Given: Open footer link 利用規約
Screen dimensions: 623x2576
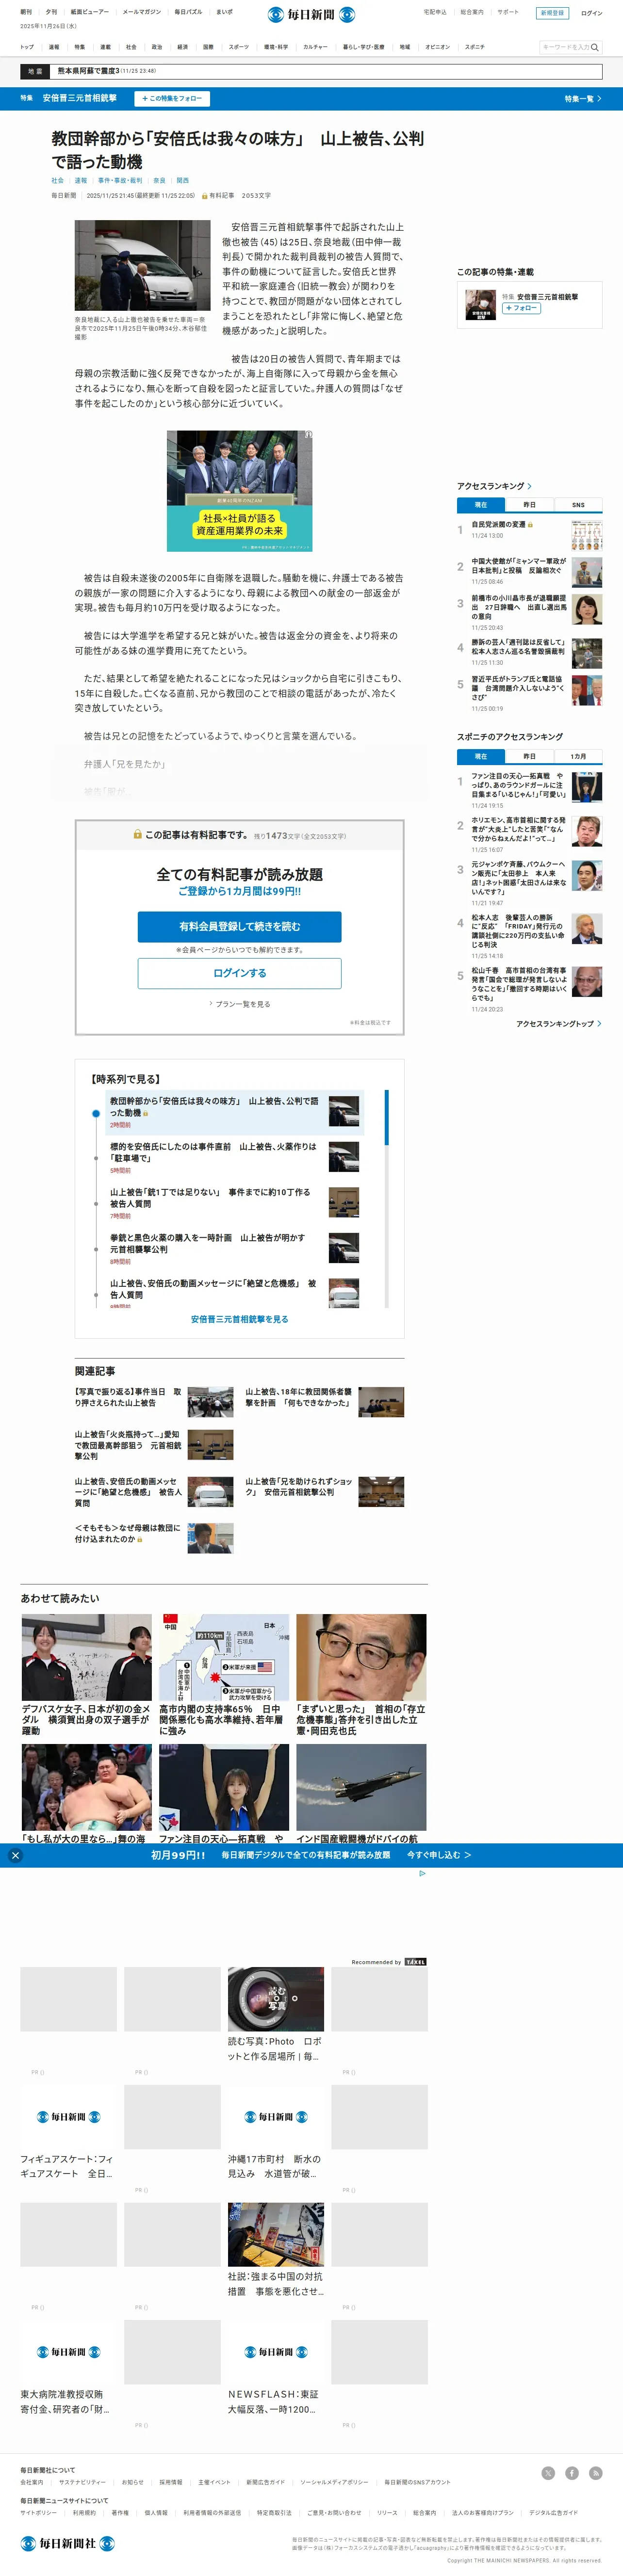Looking at the screenshot, I should coord(84,2512).
